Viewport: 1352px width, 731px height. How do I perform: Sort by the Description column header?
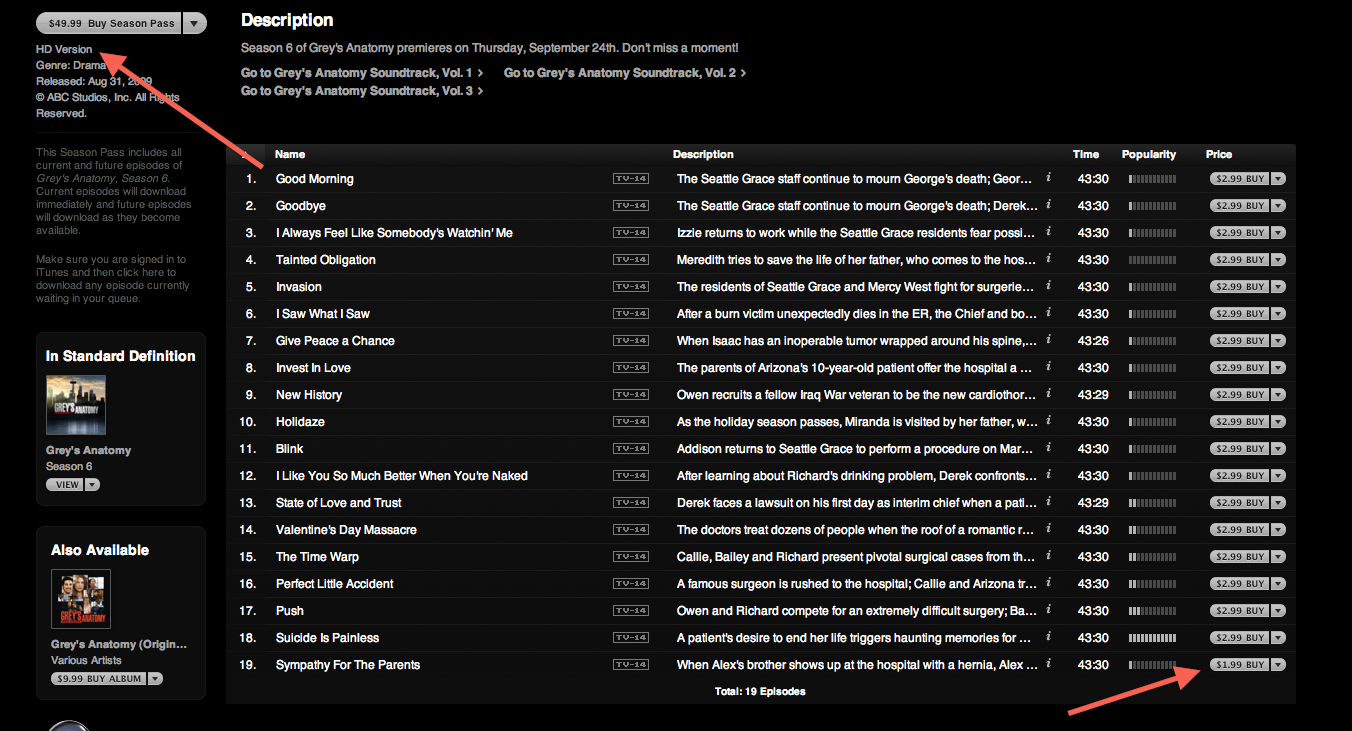[x=703, y=154]
